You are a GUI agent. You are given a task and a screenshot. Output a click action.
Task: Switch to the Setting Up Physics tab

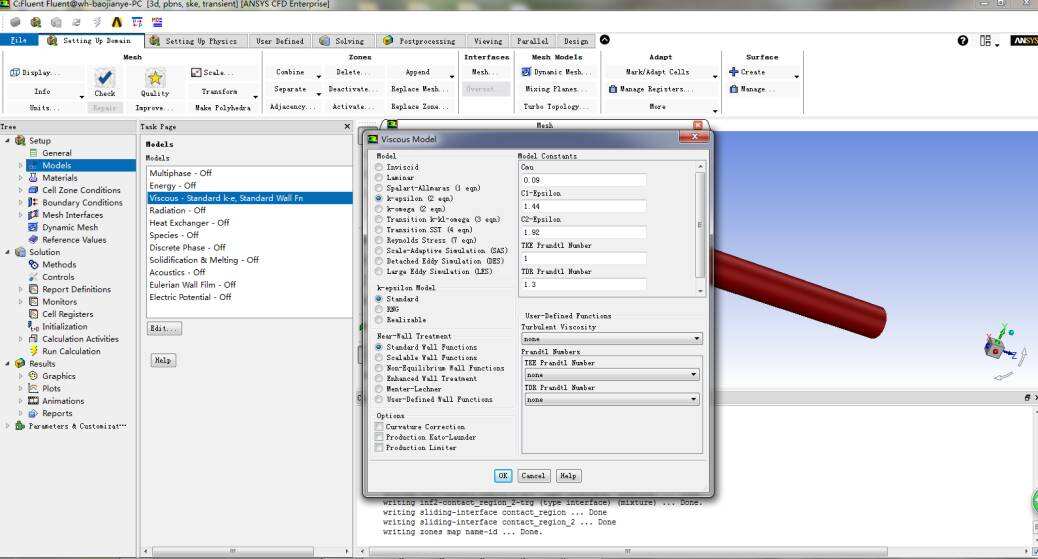pos(194,41)
